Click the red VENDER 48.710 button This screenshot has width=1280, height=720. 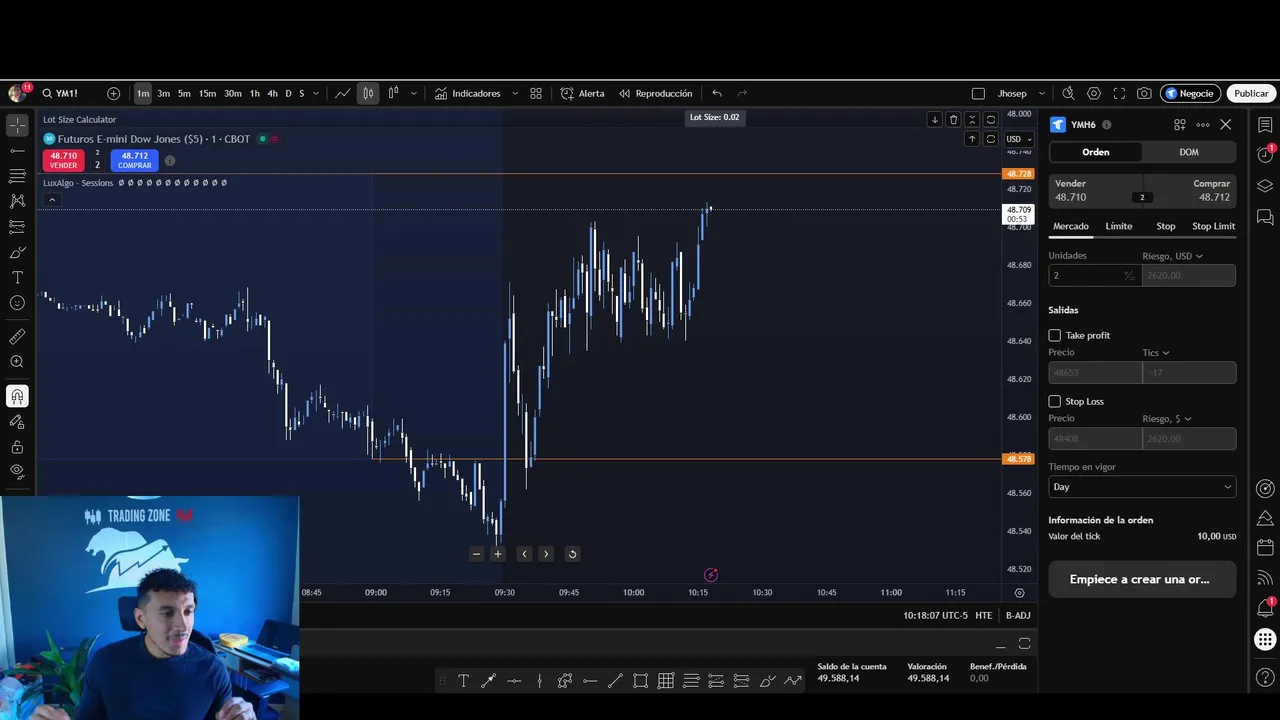[x=63, y=160]
